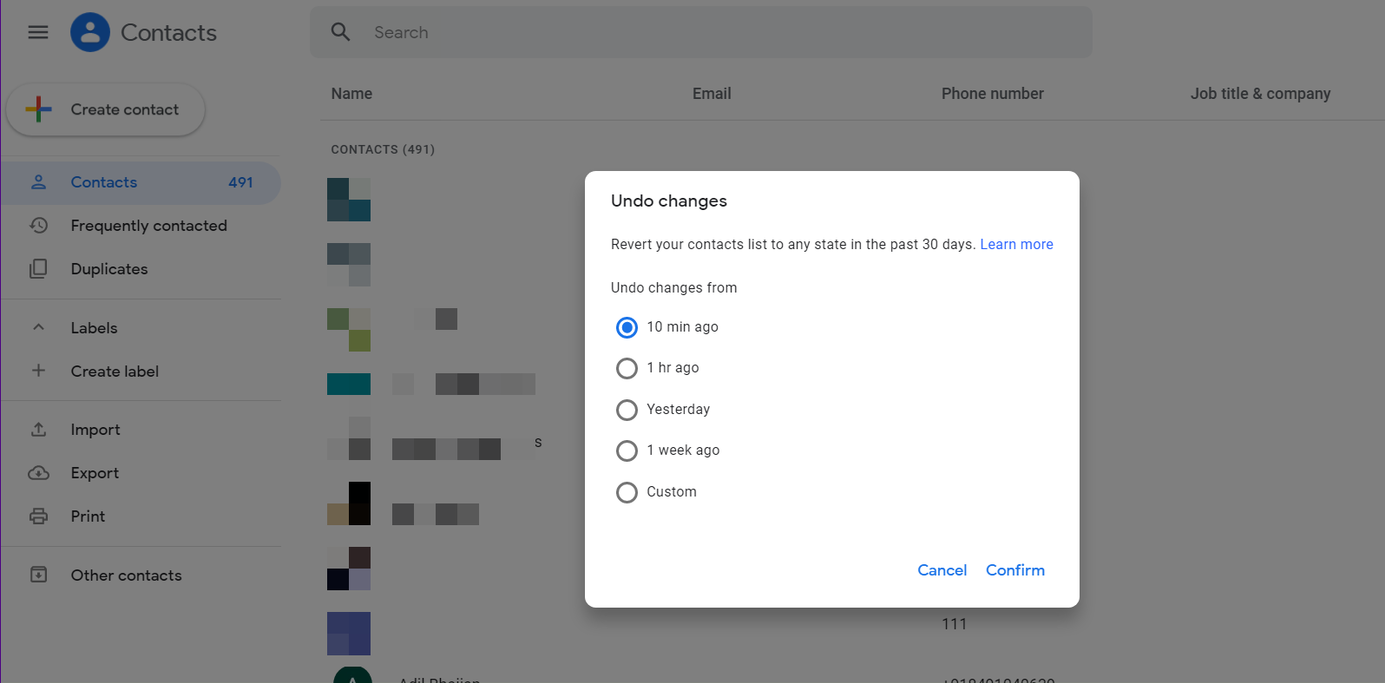The width and height of the screenshot is (1385, 683).
Task: Select the '1 hr ago' radio button
Action: (x=627, y=368)
